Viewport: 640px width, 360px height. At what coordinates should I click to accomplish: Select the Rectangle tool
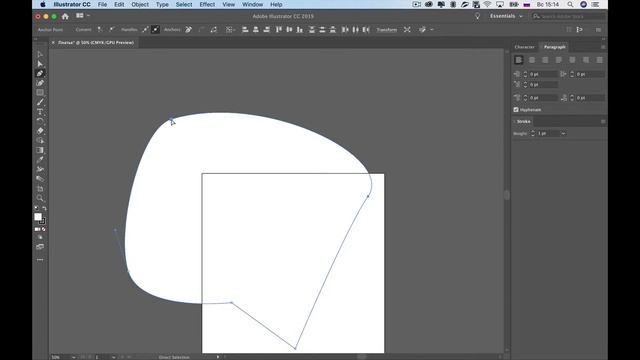[x=40, y=93]
